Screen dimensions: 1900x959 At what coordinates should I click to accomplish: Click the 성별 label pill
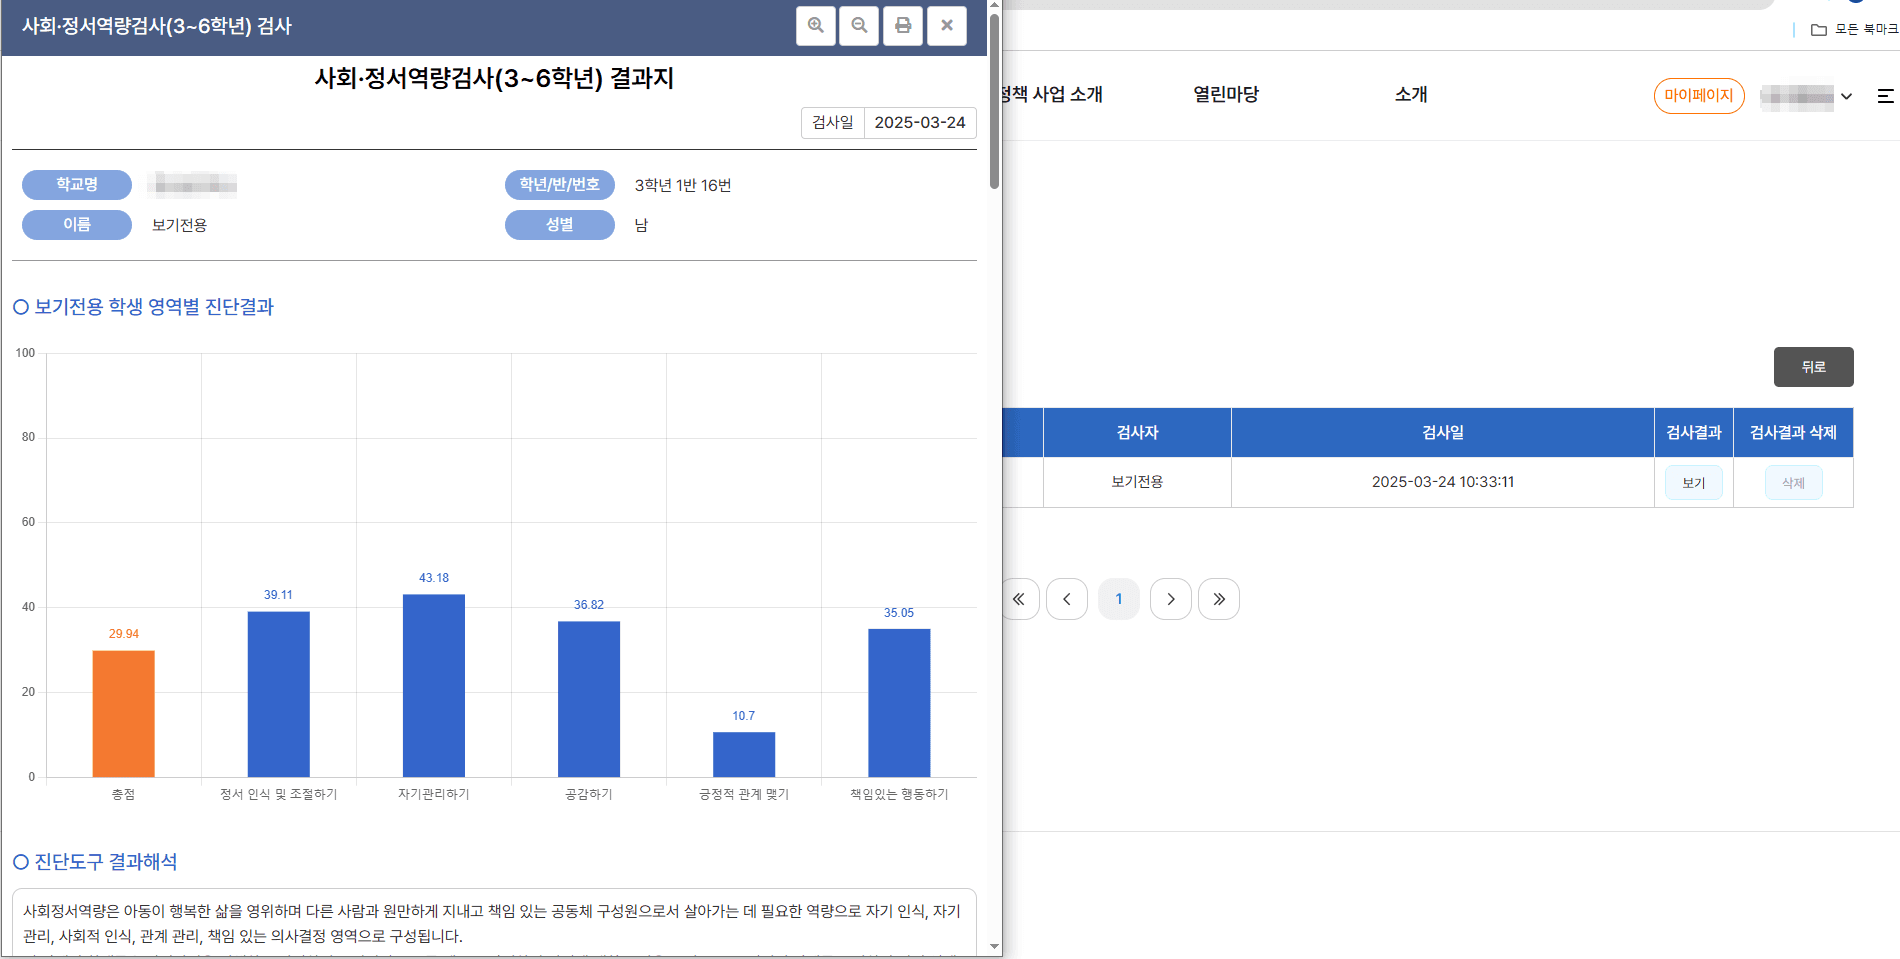(560, 225)
